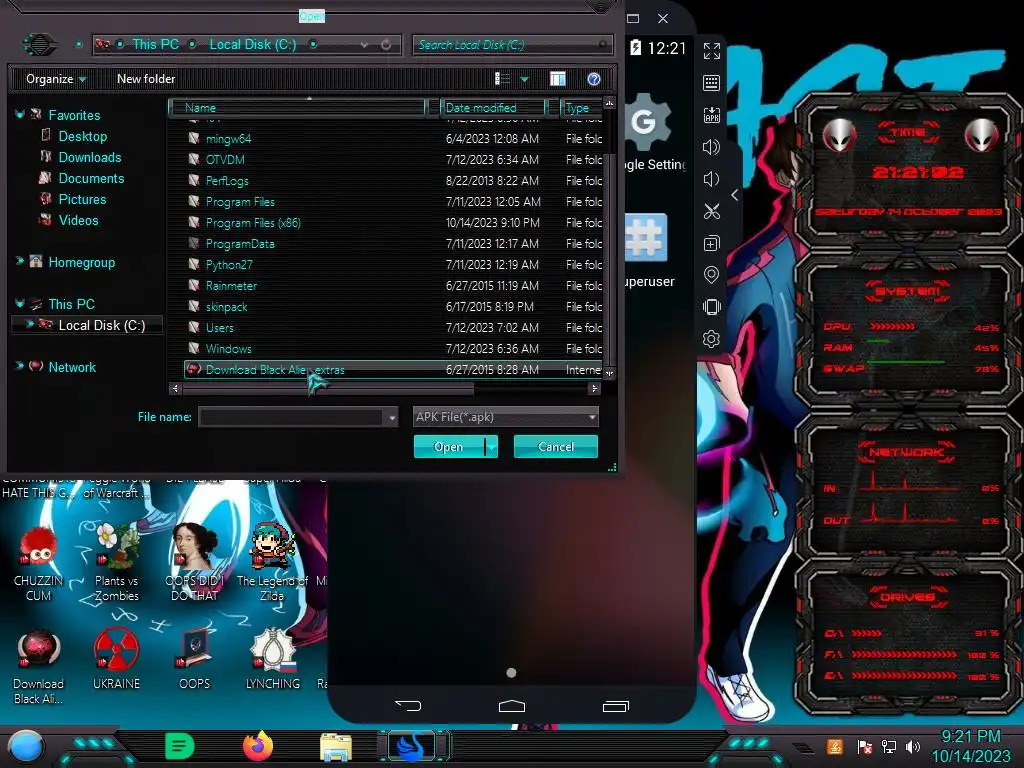This screenshot has width=1024, height=768.
Task: Click the help icon in Open dialog
Action: tap(594, 79)
